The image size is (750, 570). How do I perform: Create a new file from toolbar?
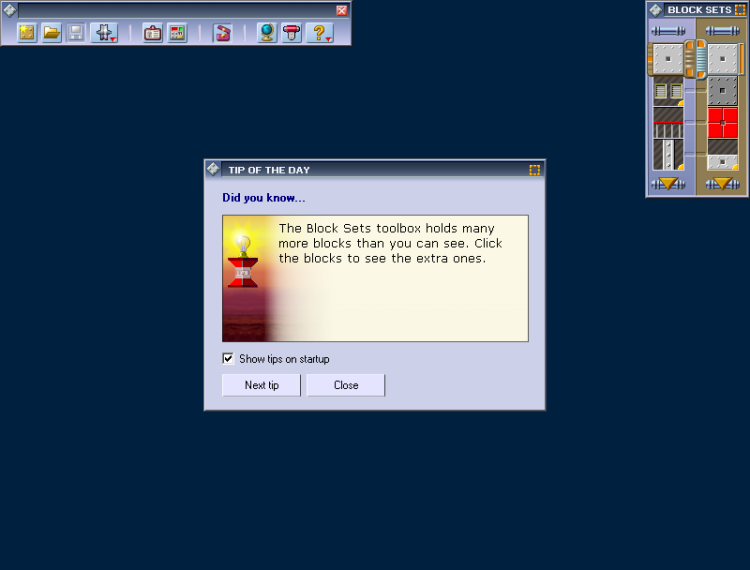click(27, 33)
